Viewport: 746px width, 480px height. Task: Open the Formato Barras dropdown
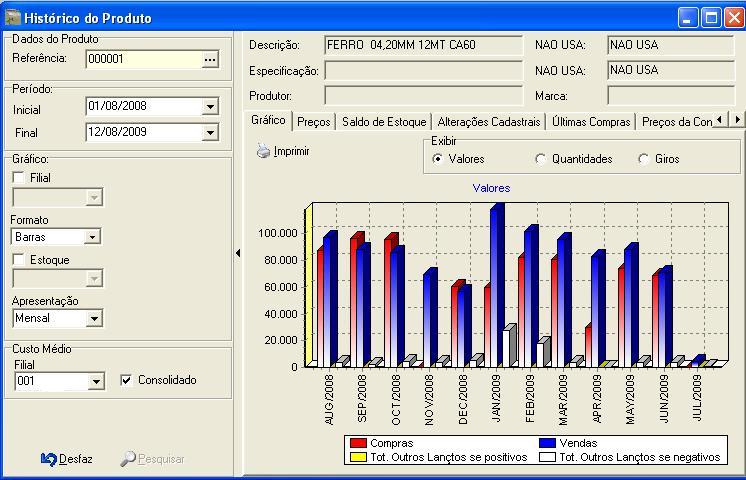(92, 236)
